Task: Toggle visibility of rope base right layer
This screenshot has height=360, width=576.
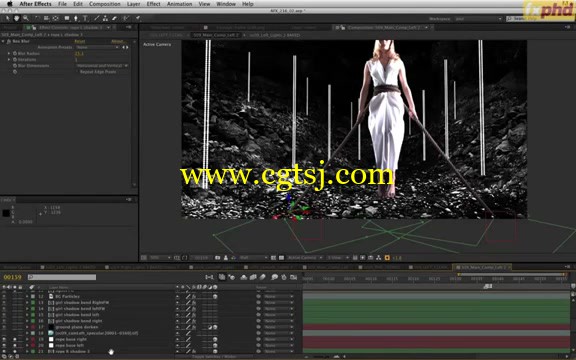Action: 4,339
